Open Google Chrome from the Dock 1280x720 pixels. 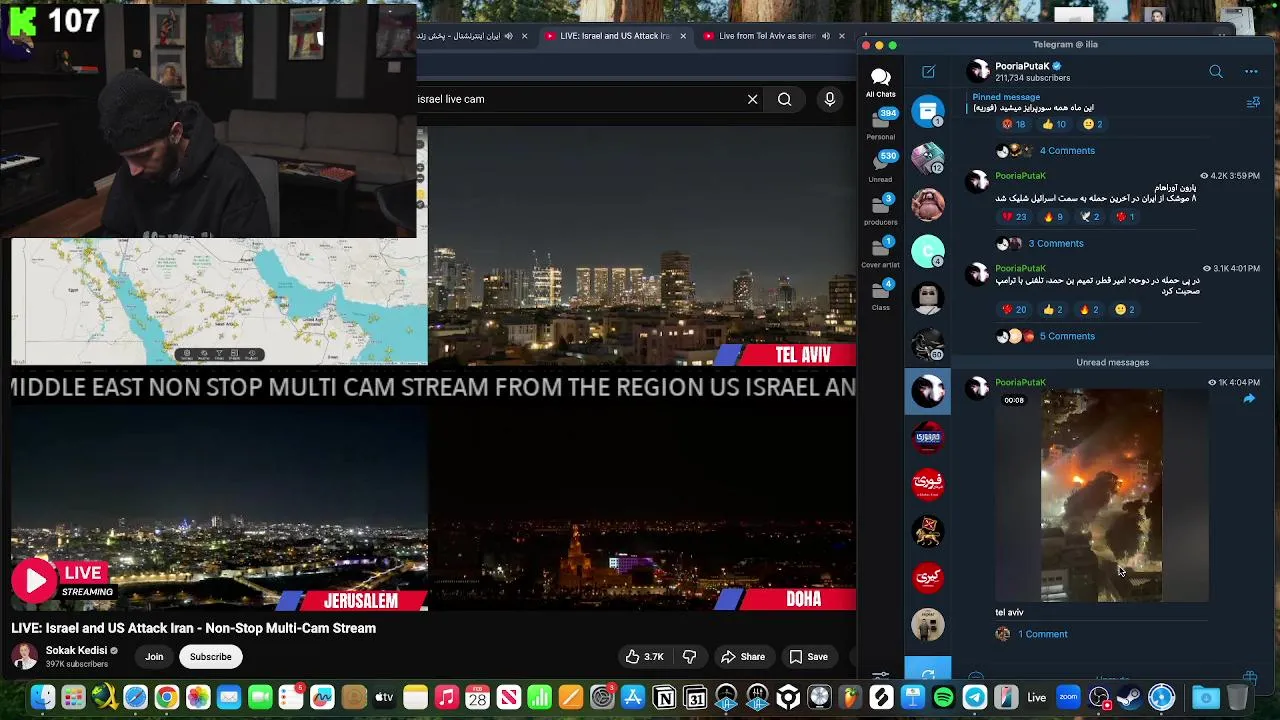[167, 697]
